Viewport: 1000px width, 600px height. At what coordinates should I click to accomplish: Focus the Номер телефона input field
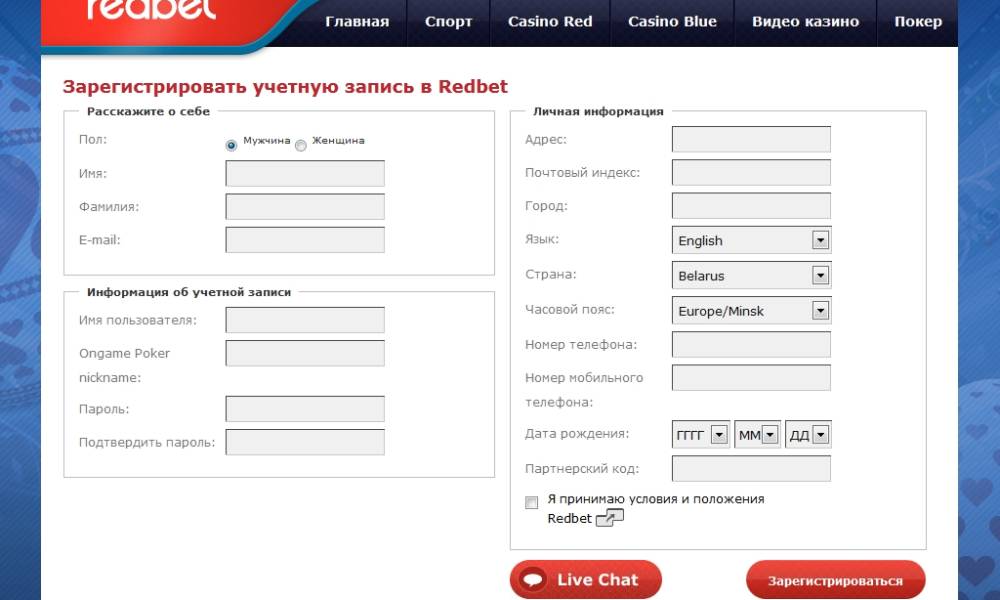pos(751,344)
